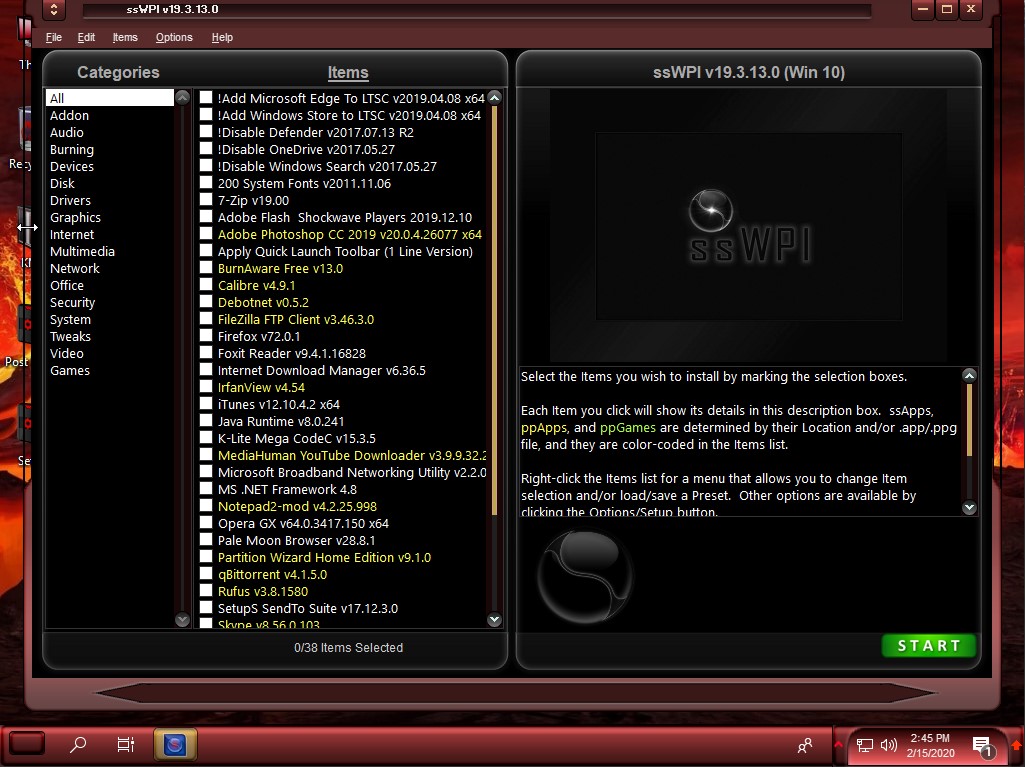Check the 7-Zip v19.00 item

coord(206,200)
